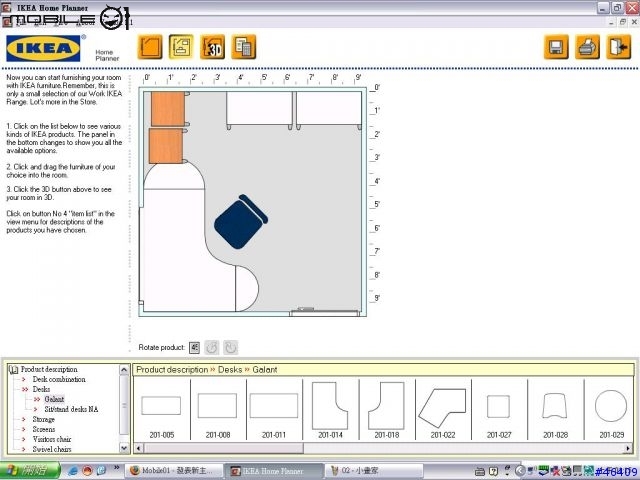
Task: Expand the quick launch overflow chevron
Action: click(116, 468)
